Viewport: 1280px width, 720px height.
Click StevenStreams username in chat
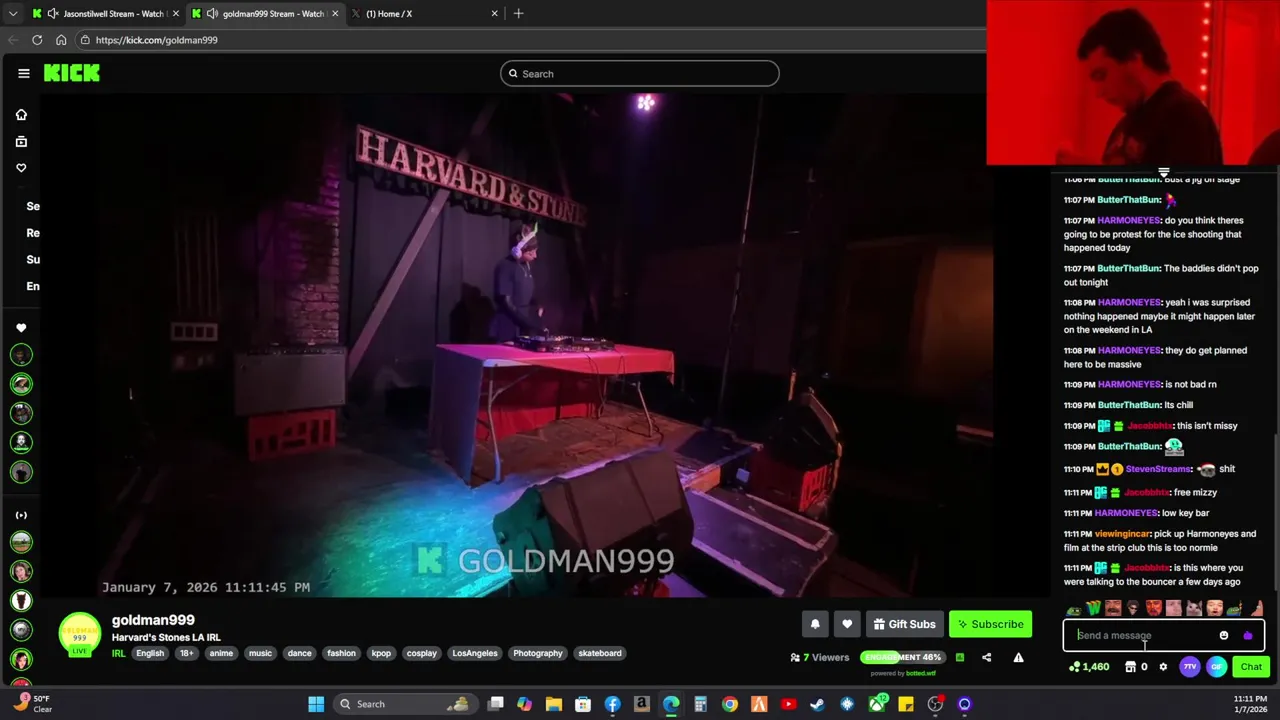coord(1159,469)
